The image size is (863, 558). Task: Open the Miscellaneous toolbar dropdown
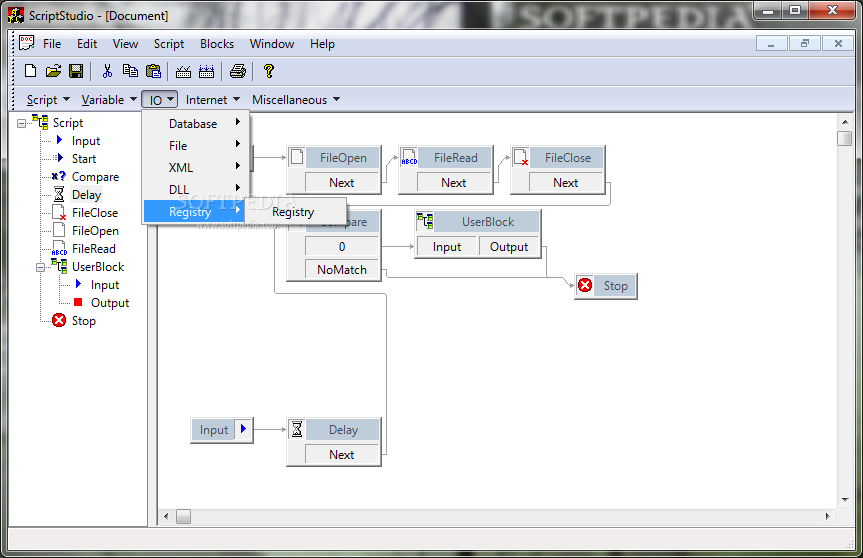tap(296, 100)
